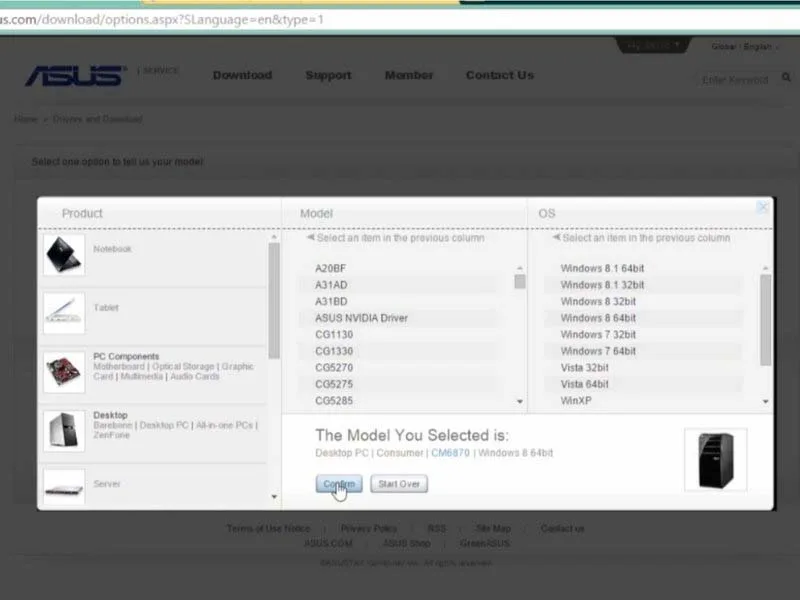Confirm the selected model

[x=339, y=484]
